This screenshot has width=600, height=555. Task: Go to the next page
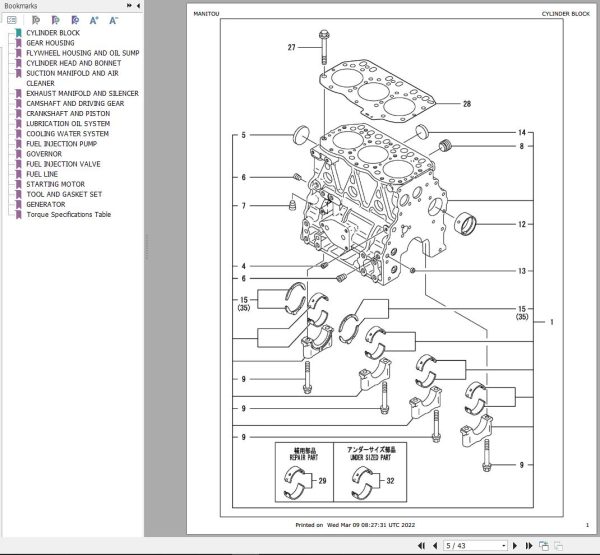[515, 546]
